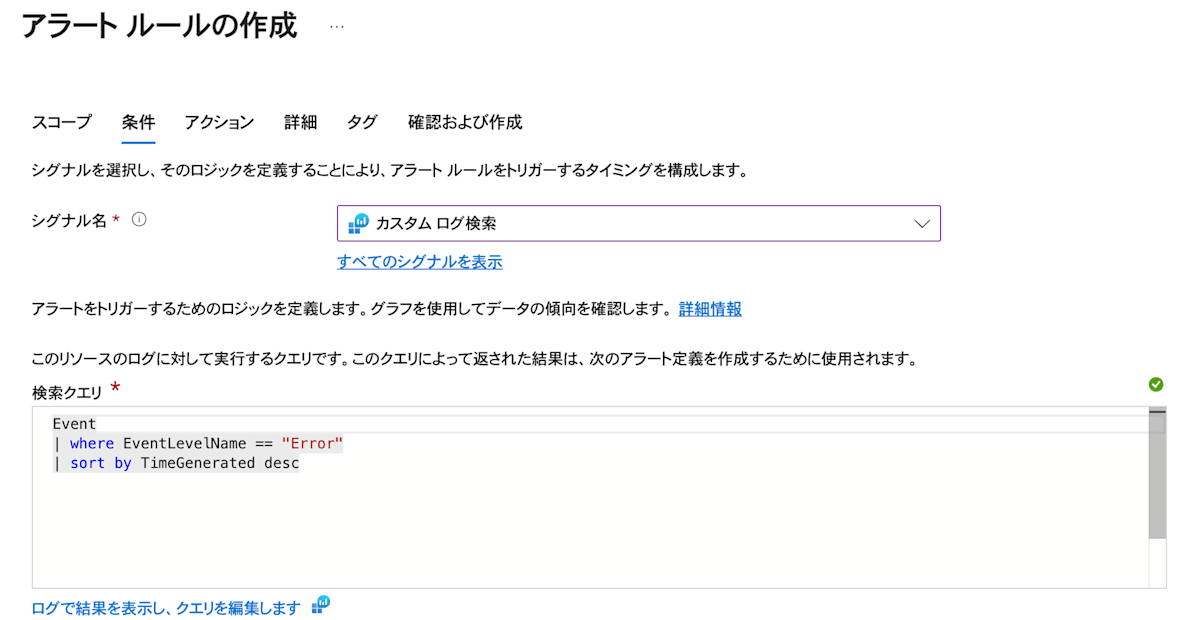This screenshot has width=1200, height=620.
Task: Open the 確認および作成 tab
Action: point(465,122)
